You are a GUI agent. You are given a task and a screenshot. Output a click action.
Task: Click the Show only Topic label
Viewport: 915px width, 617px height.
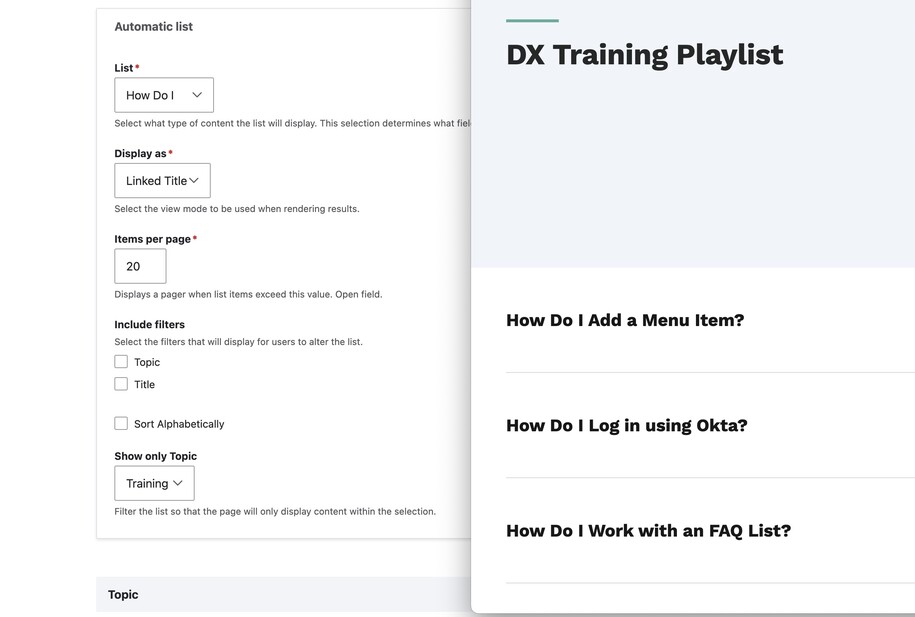[x=155, y=456]
